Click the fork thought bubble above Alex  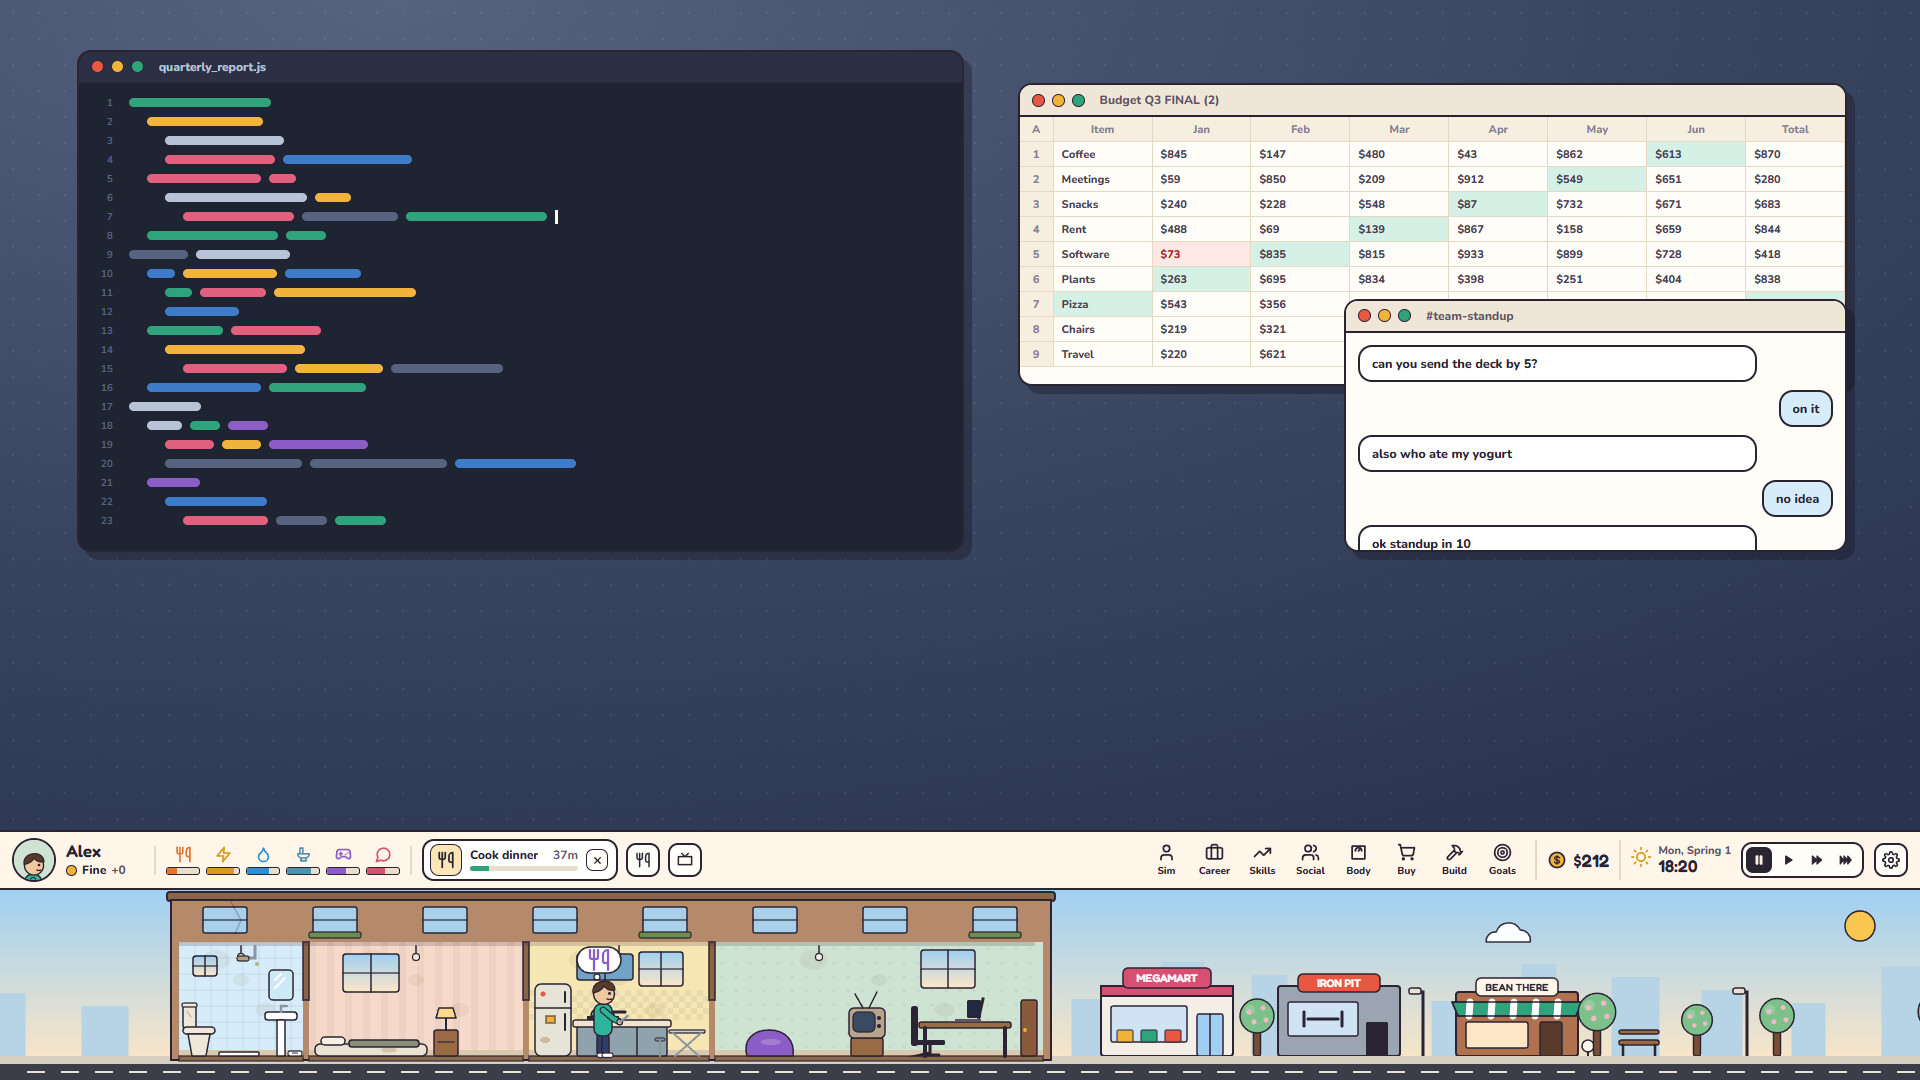(599, 960)
